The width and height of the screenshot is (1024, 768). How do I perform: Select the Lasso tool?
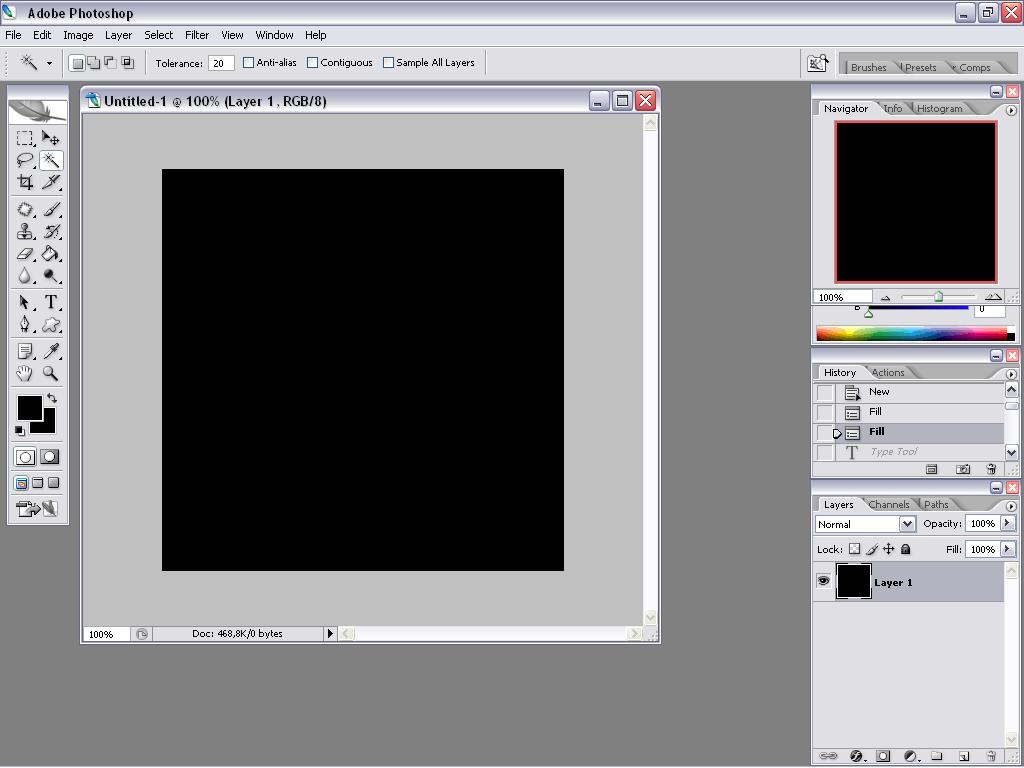coord(25,160)
